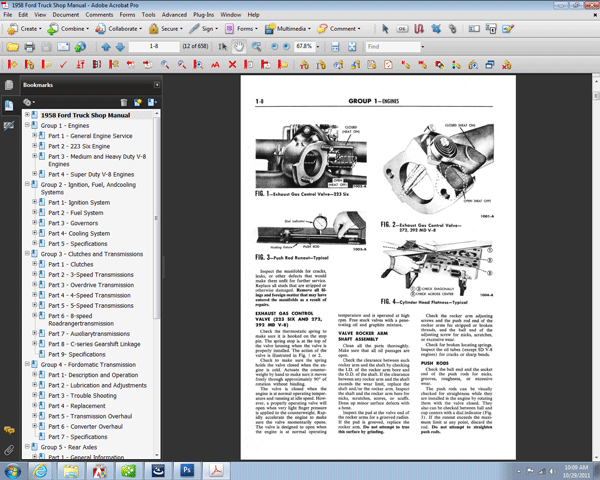Expand Part 4 - 4-Speed Transmission bookmark
600x480 pixels.
pos(34,295)
